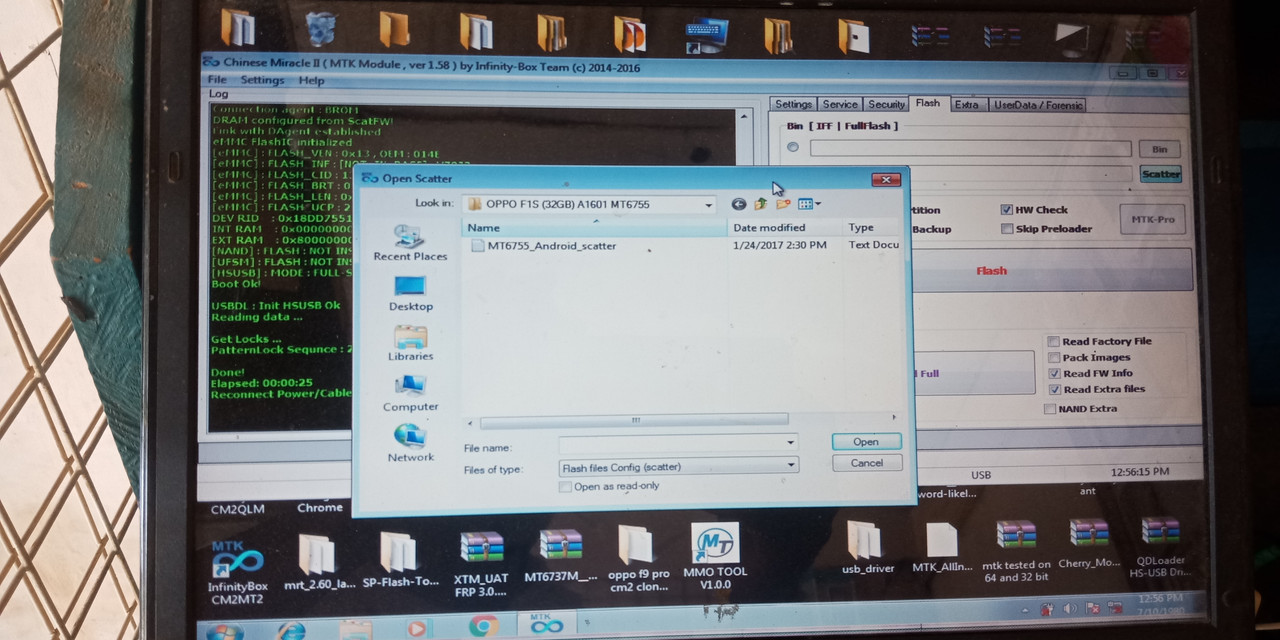Open the QDLoader HS-USB Driver archive
The height and width of the screenshot is (640, 1280).
[1159, 548]
